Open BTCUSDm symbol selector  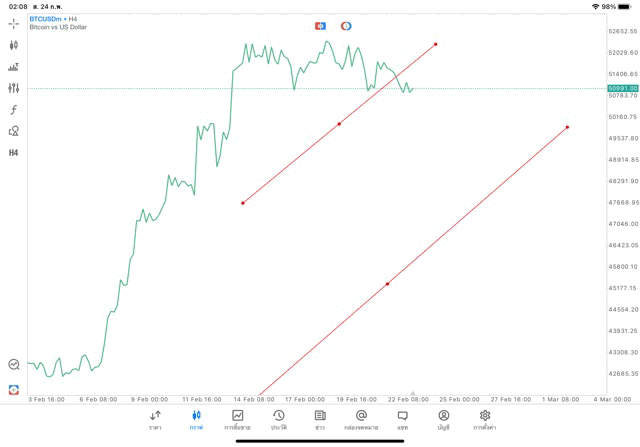click(x=48, y=19)
